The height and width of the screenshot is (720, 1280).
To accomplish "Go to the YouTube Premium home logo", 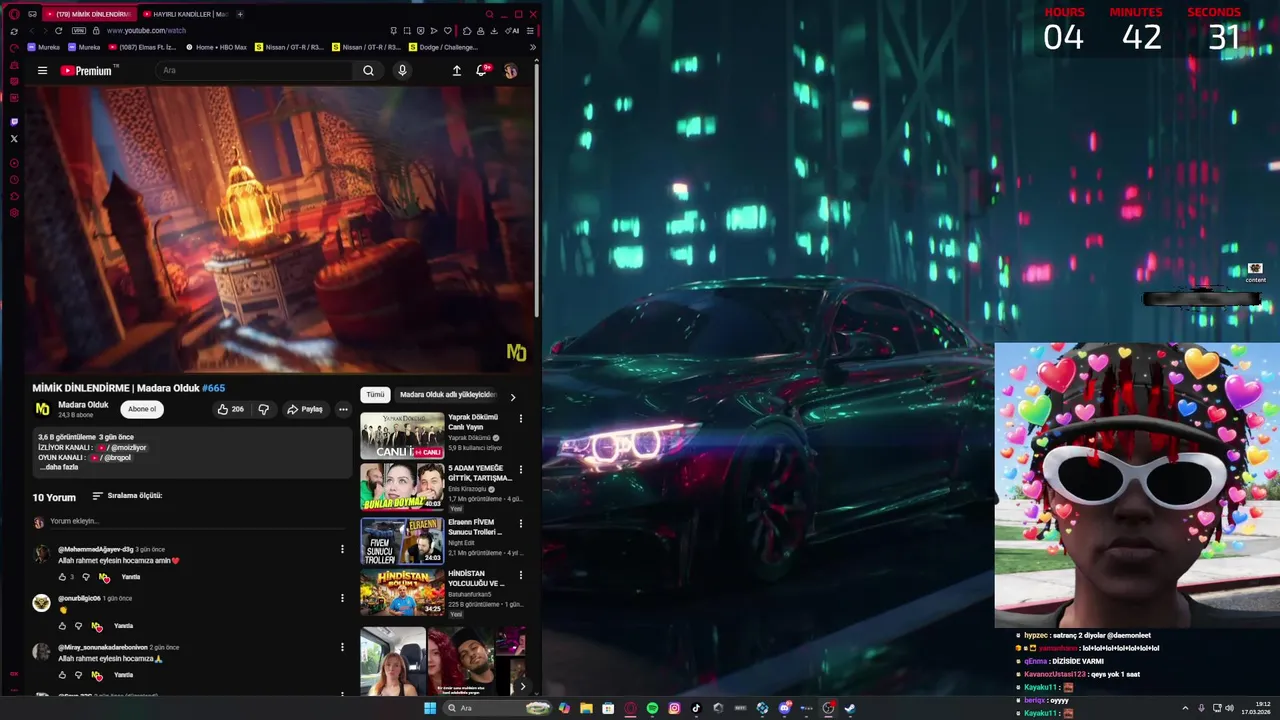I will coord(89,71).
